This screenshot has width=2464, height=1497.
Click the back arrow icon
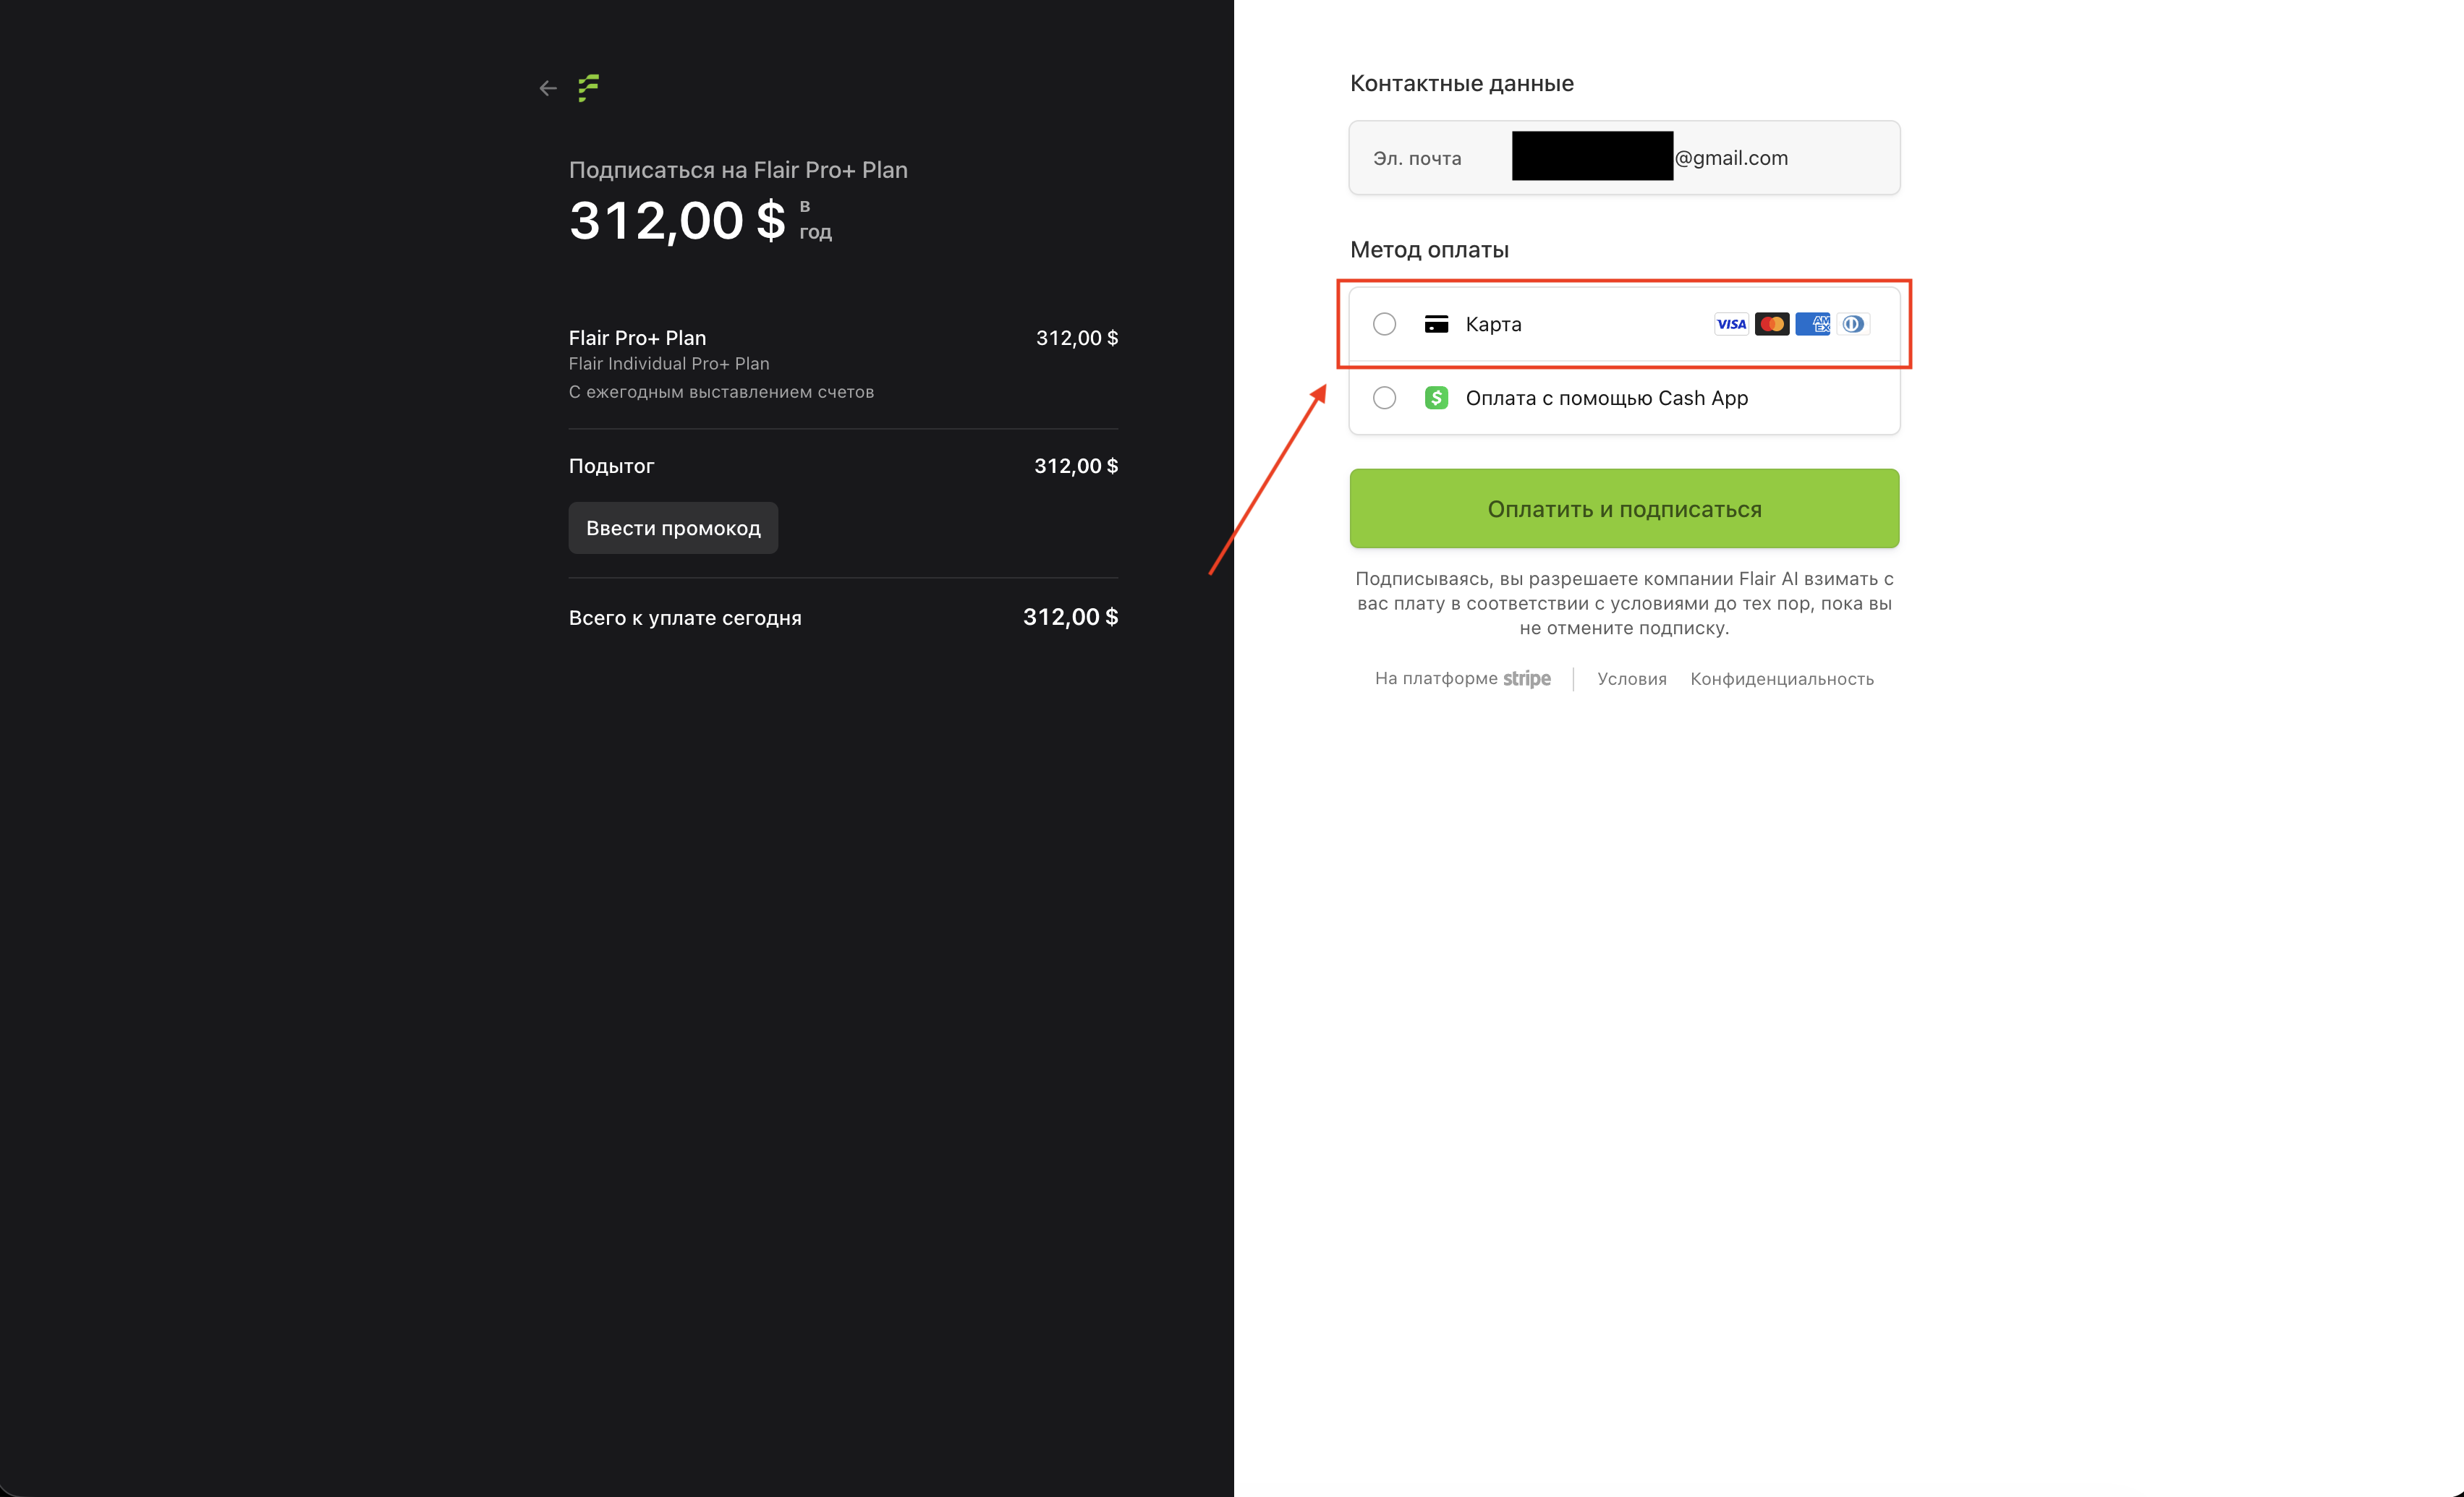pyautogui.click(x=547, y=89)
